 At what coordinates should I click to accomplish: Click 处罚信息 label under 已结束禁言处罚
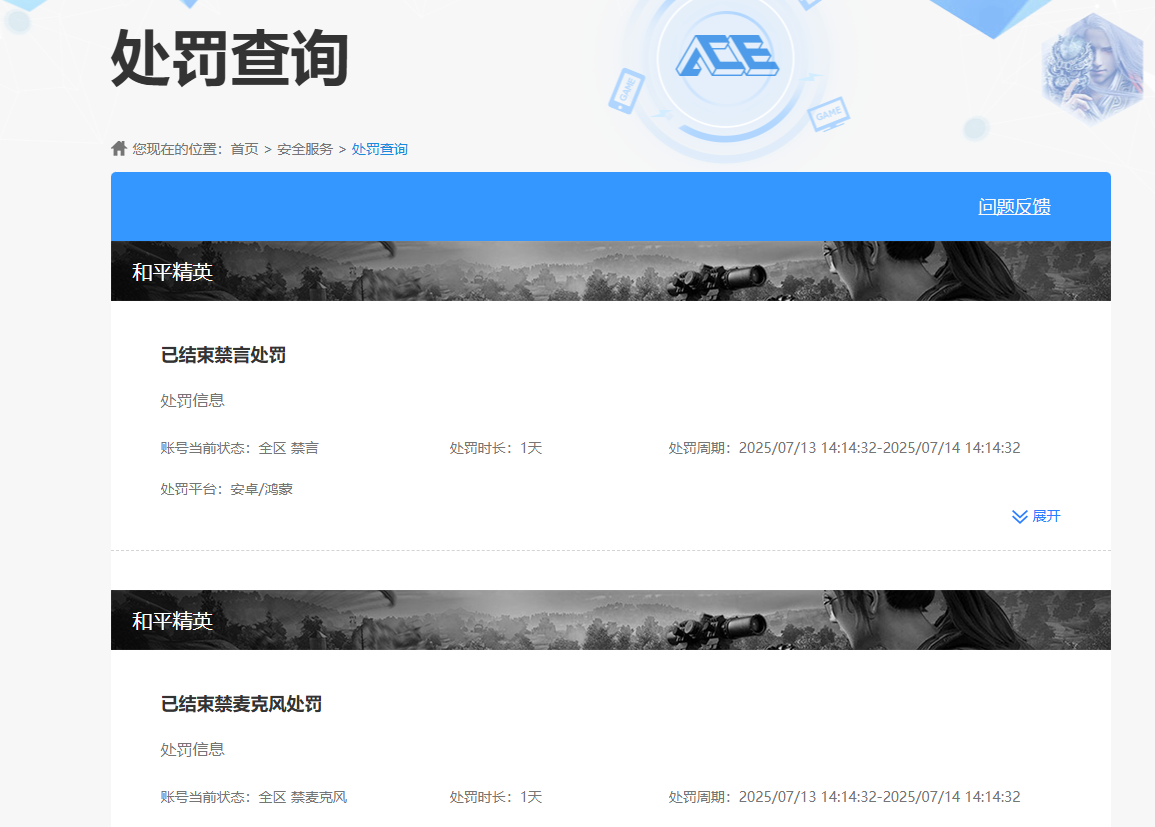(x=192, y=401)
